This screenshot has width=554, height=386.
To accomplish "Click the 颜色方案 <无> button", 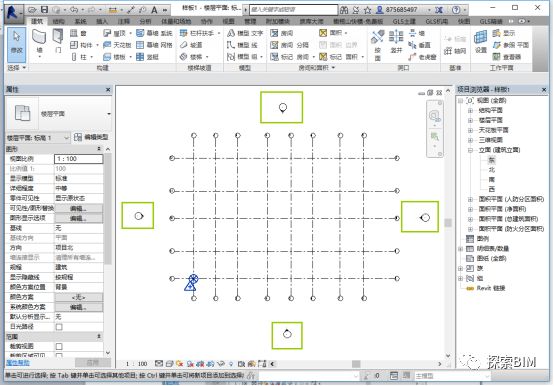I will (79, 297).
